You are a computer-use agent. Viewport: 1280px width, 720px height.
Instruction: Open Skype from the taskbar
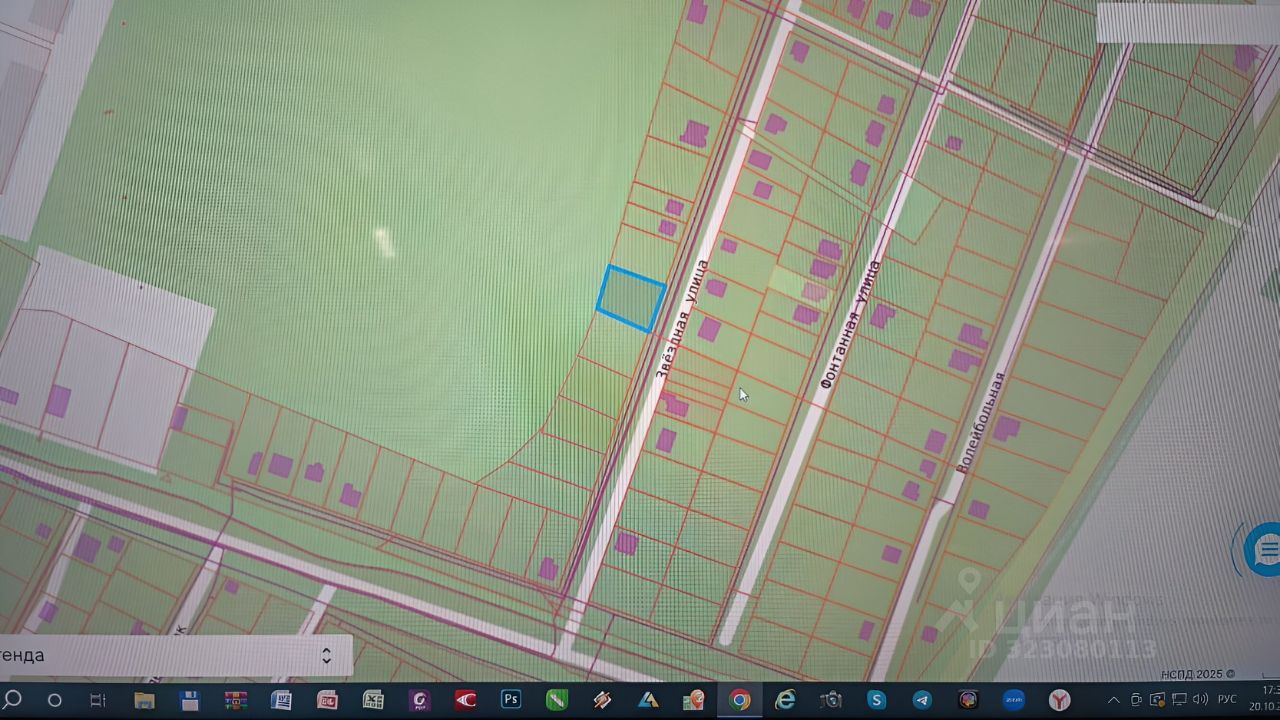point(877,700)
